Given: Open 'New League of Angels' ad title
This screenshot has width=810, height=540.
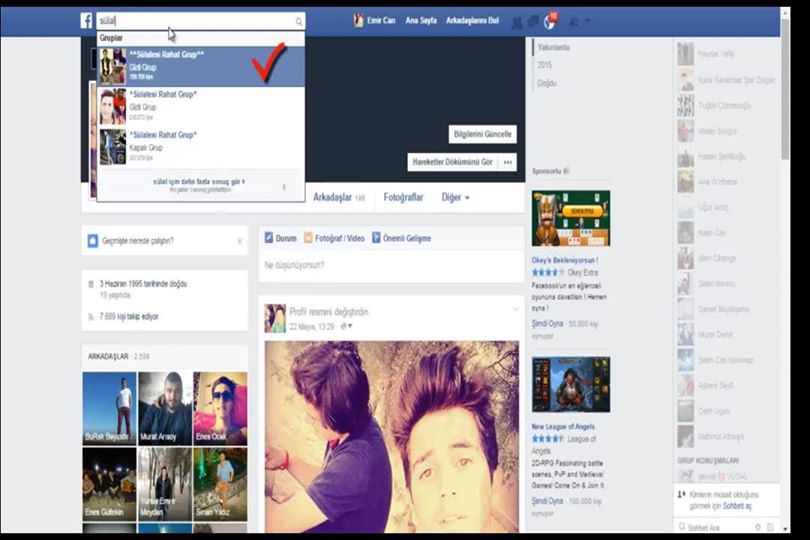Looking at the screenshot, I should click(x=563, y=427).
